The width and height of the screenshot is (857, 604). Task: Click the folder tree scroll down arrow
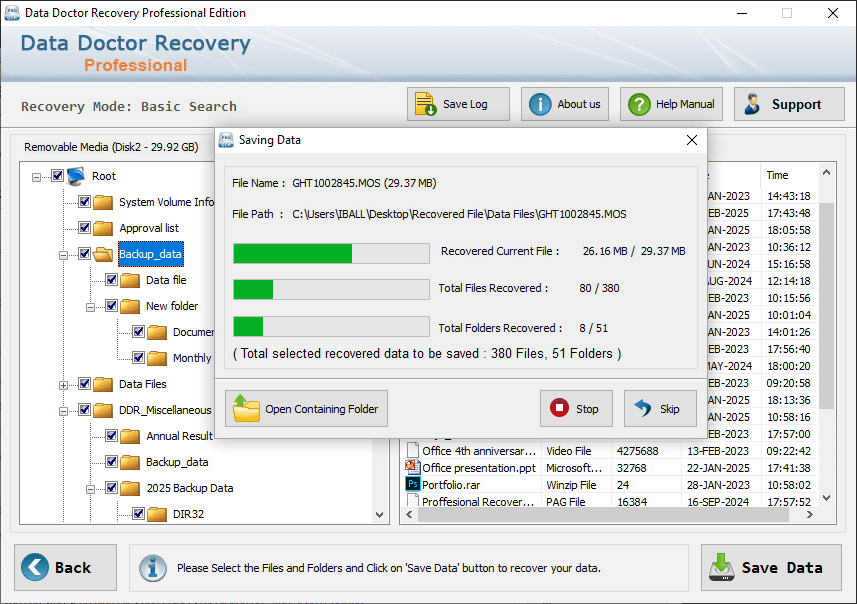380,514
